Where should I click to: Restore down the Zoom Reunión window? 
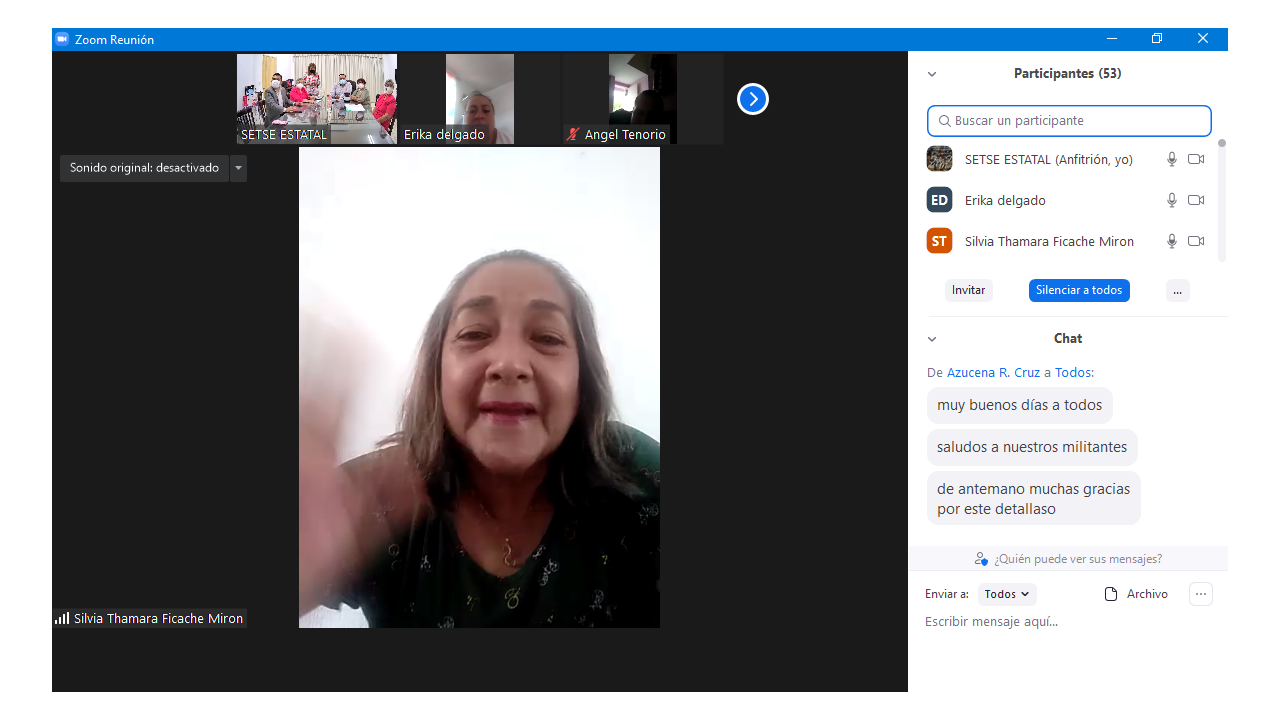tap(1157, 39)
